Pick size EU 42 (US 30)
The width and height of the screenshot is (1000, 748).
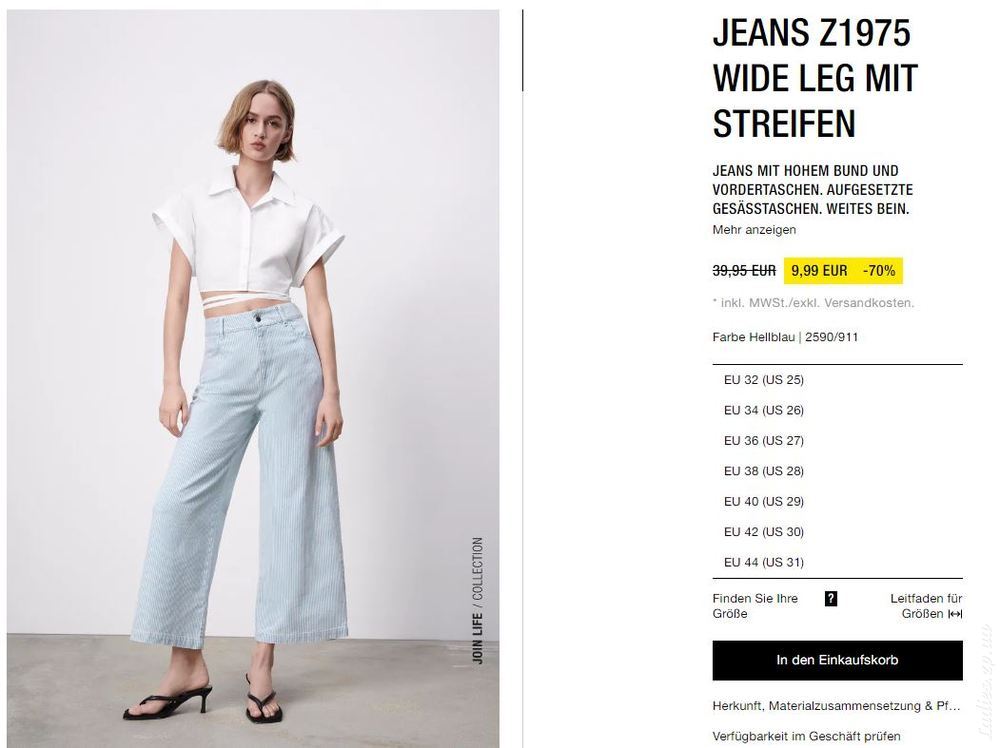(x=837, y=532)
